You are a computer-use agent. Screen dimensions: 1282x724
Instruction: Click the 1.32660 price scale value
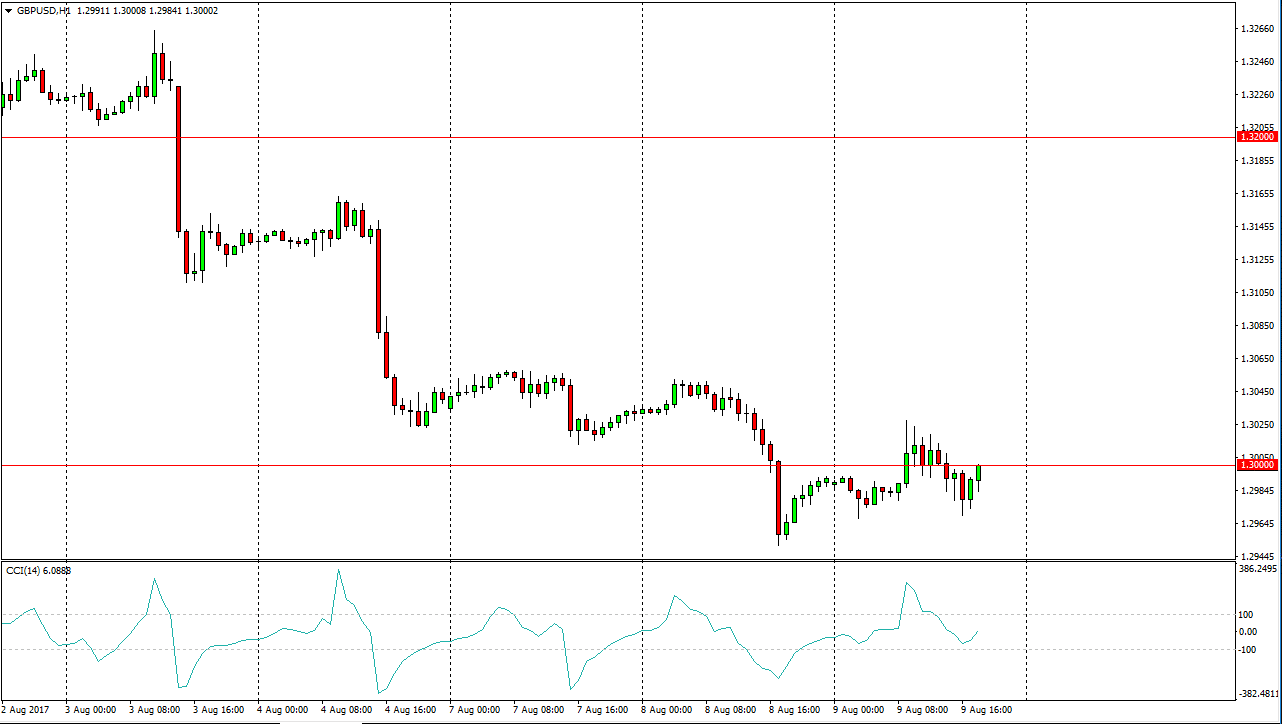click(1256, 29)
